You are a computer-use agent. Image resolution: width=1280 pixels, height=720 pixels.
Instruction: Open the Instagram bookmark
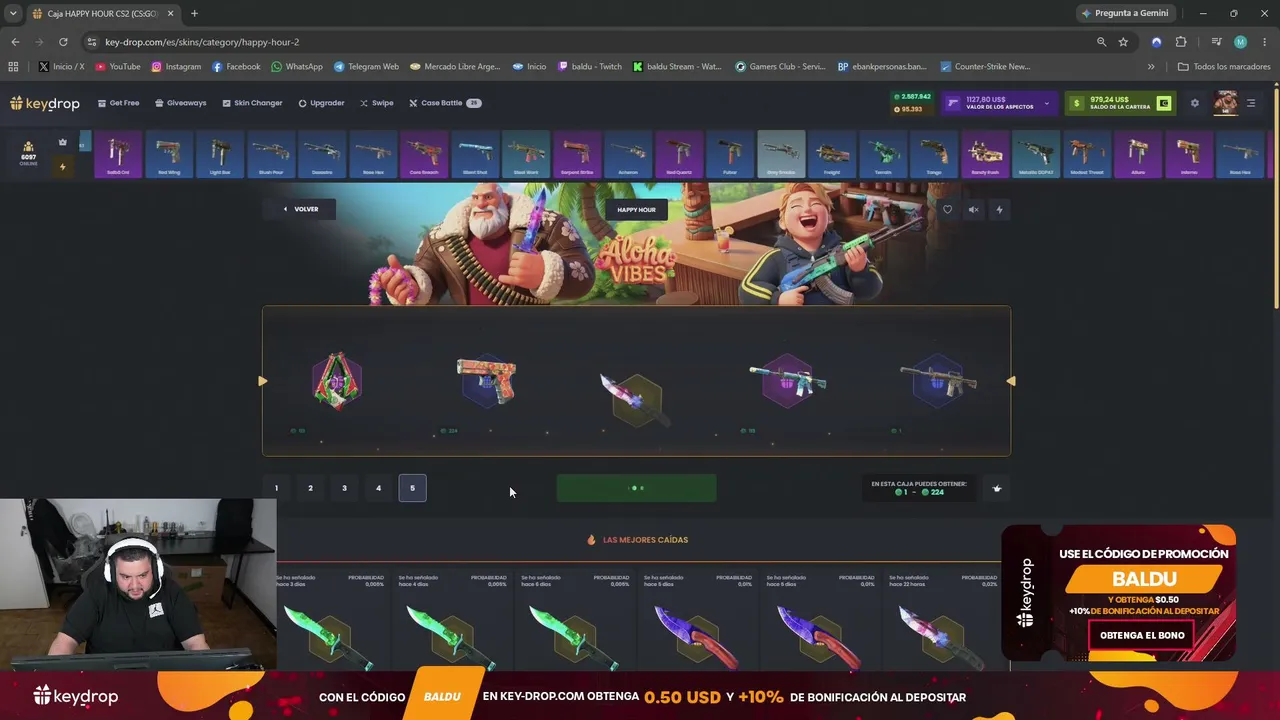pos(176,67)
